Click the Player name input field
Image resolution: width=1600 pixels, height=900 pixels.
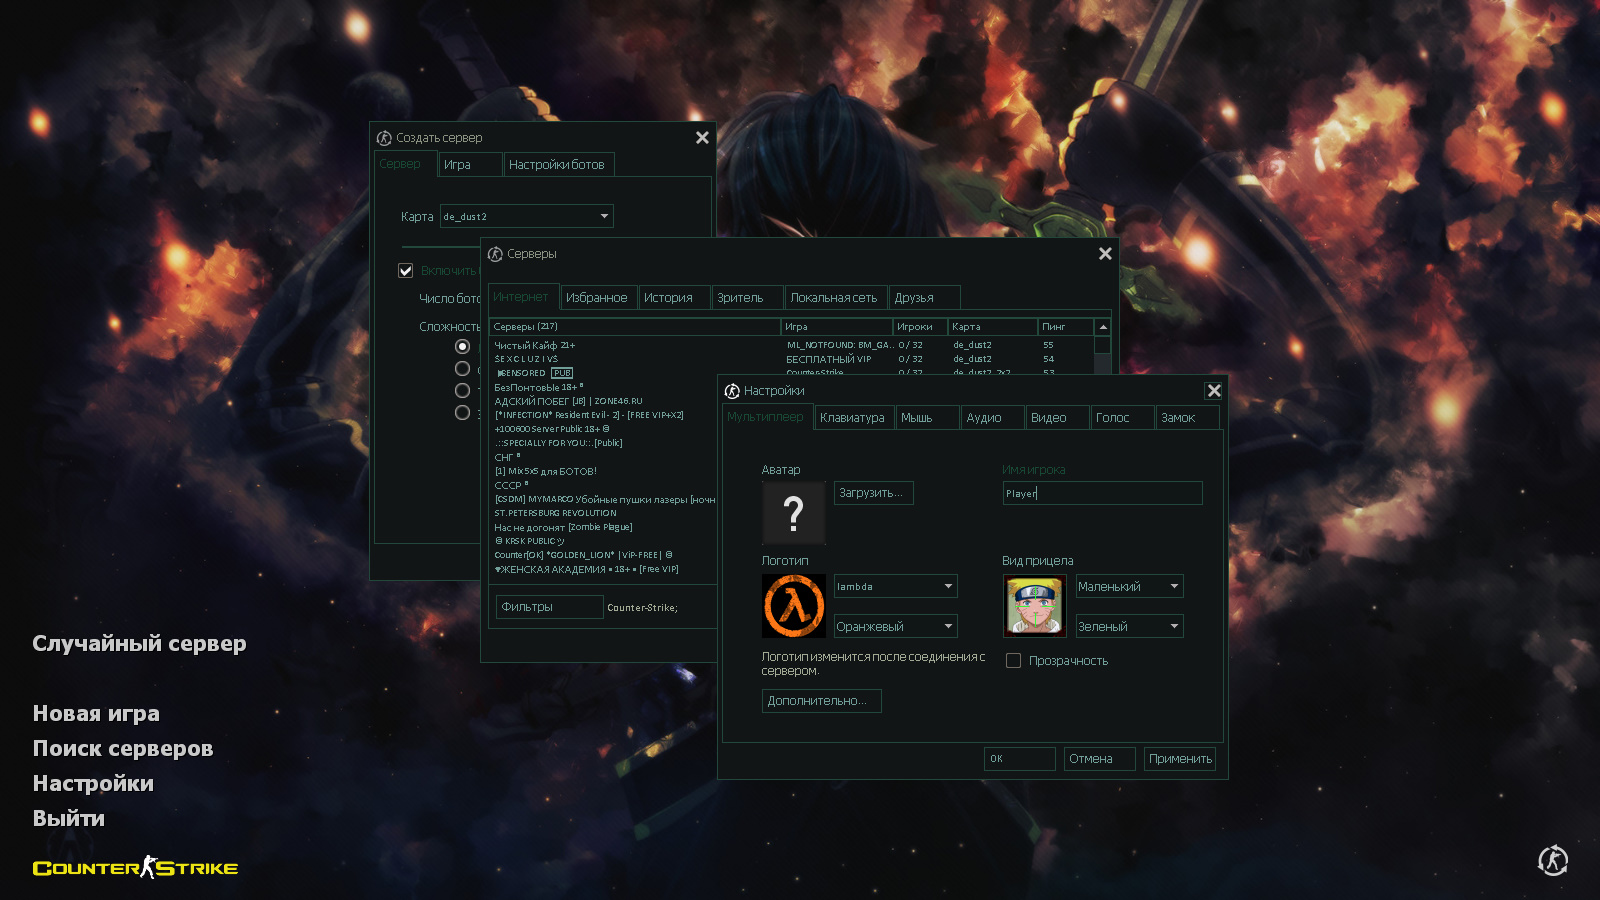1100,492
